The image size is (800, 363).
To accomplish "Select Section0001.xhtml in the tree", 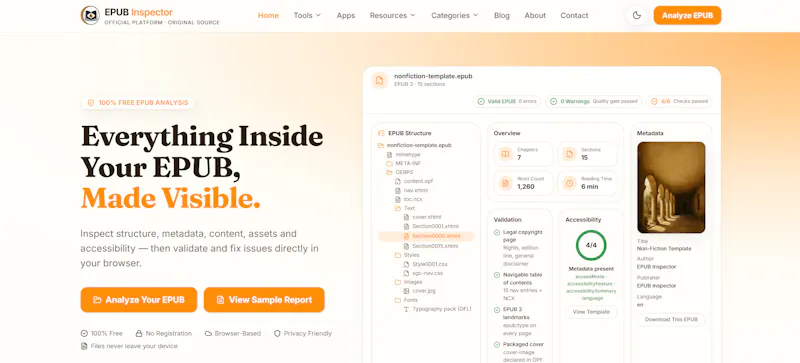I will (435, 226).
